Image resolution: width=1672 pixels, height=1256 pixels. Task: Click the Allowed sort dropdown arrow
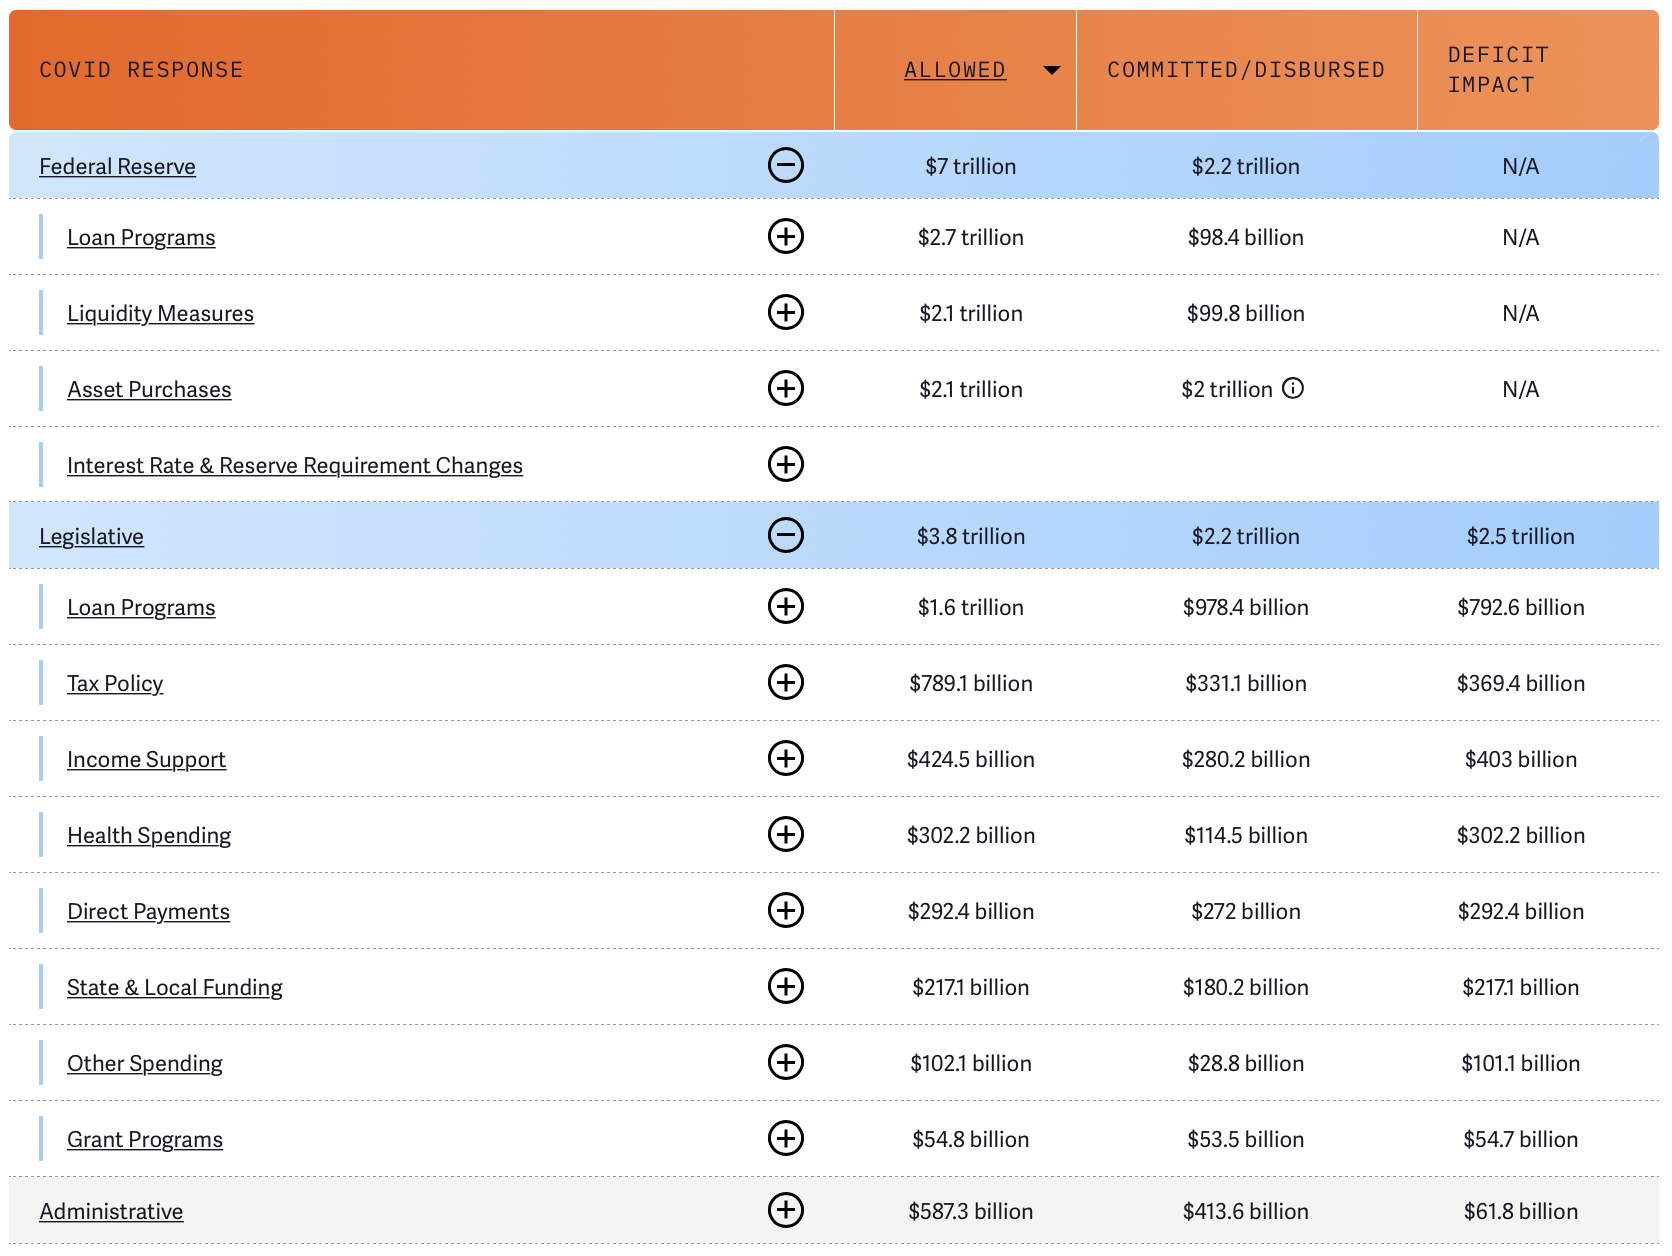pos(1051,70)
